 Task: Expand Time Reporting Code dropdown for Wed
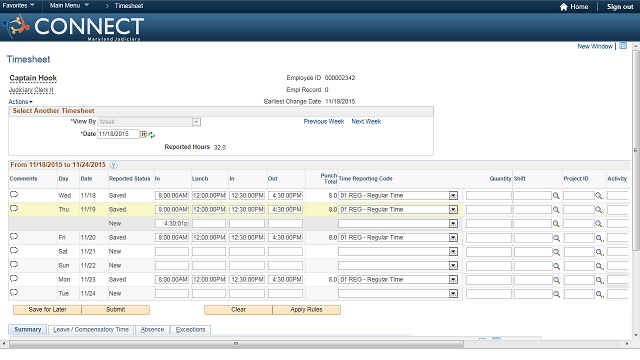point(453,196)
